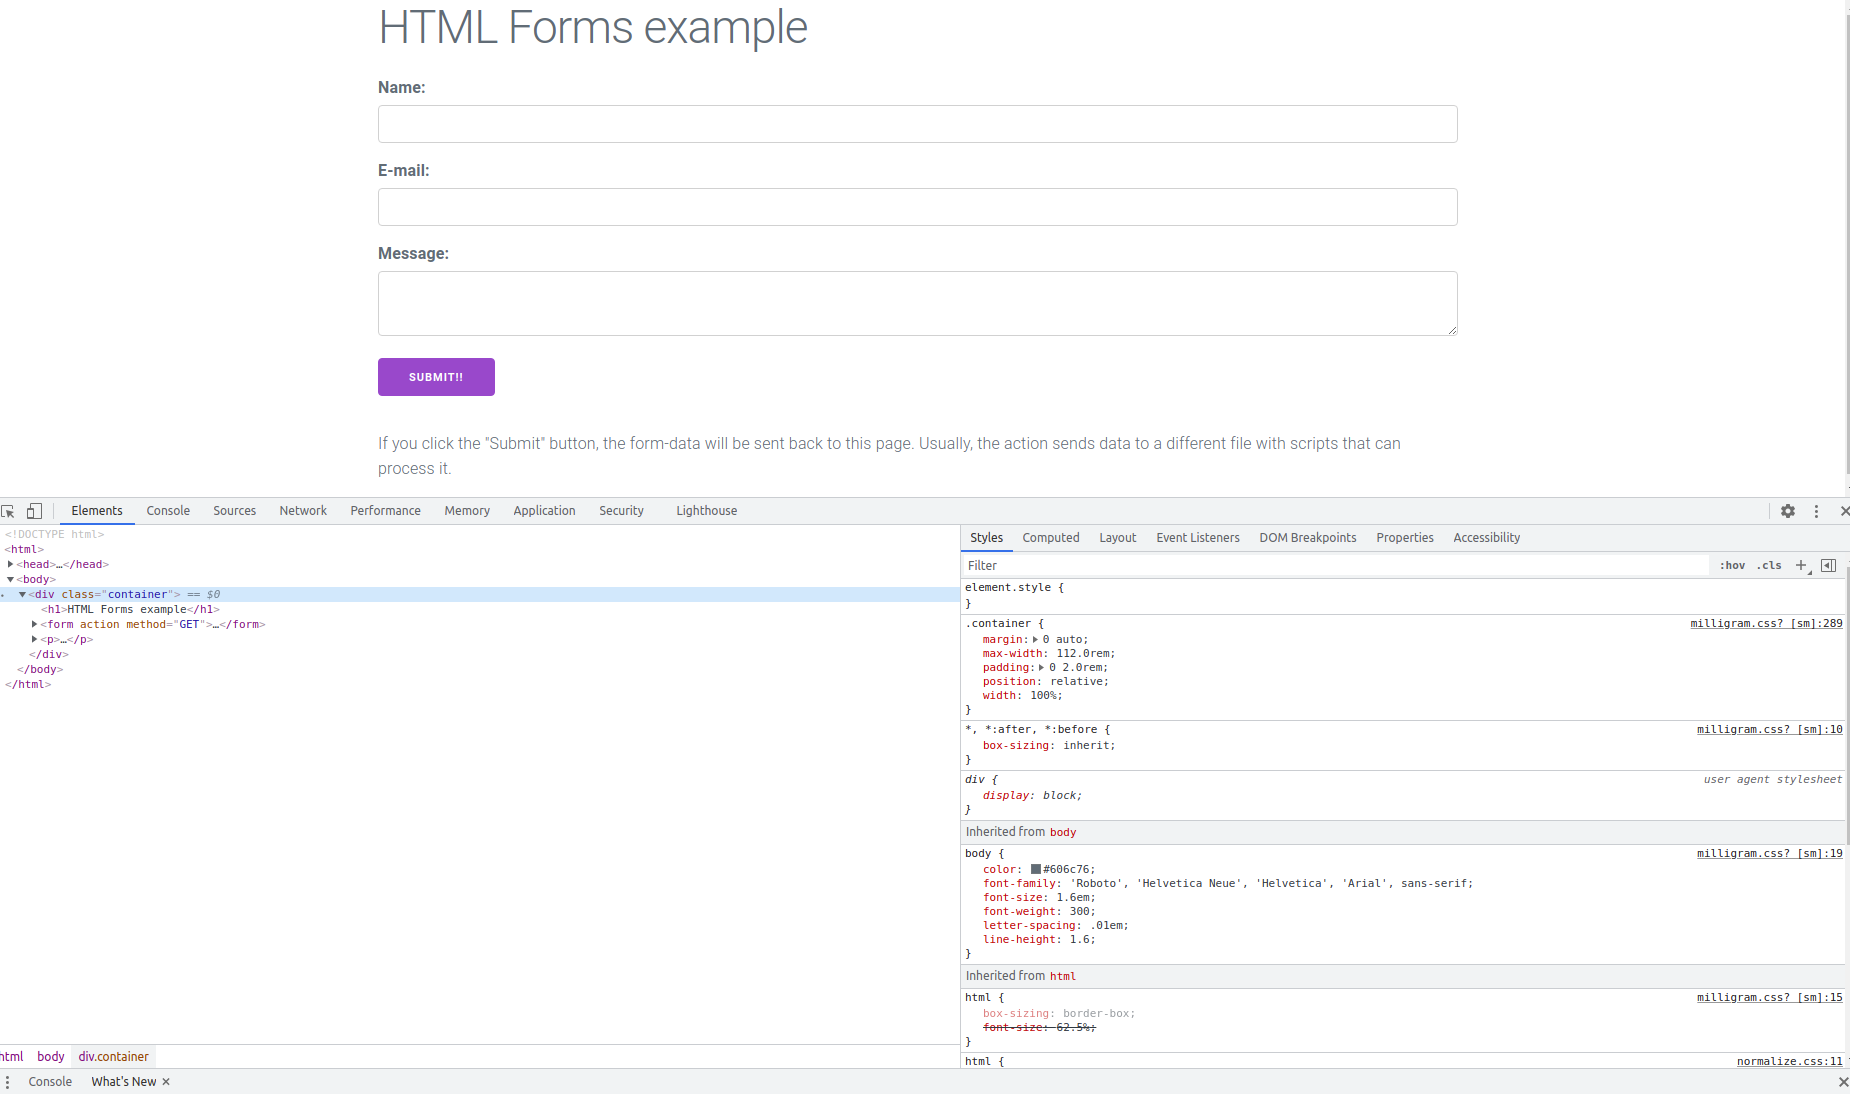Click the element.style rule block
The width and height of the screenshot is (1850, 1094).
click(x=1403, y=595)
